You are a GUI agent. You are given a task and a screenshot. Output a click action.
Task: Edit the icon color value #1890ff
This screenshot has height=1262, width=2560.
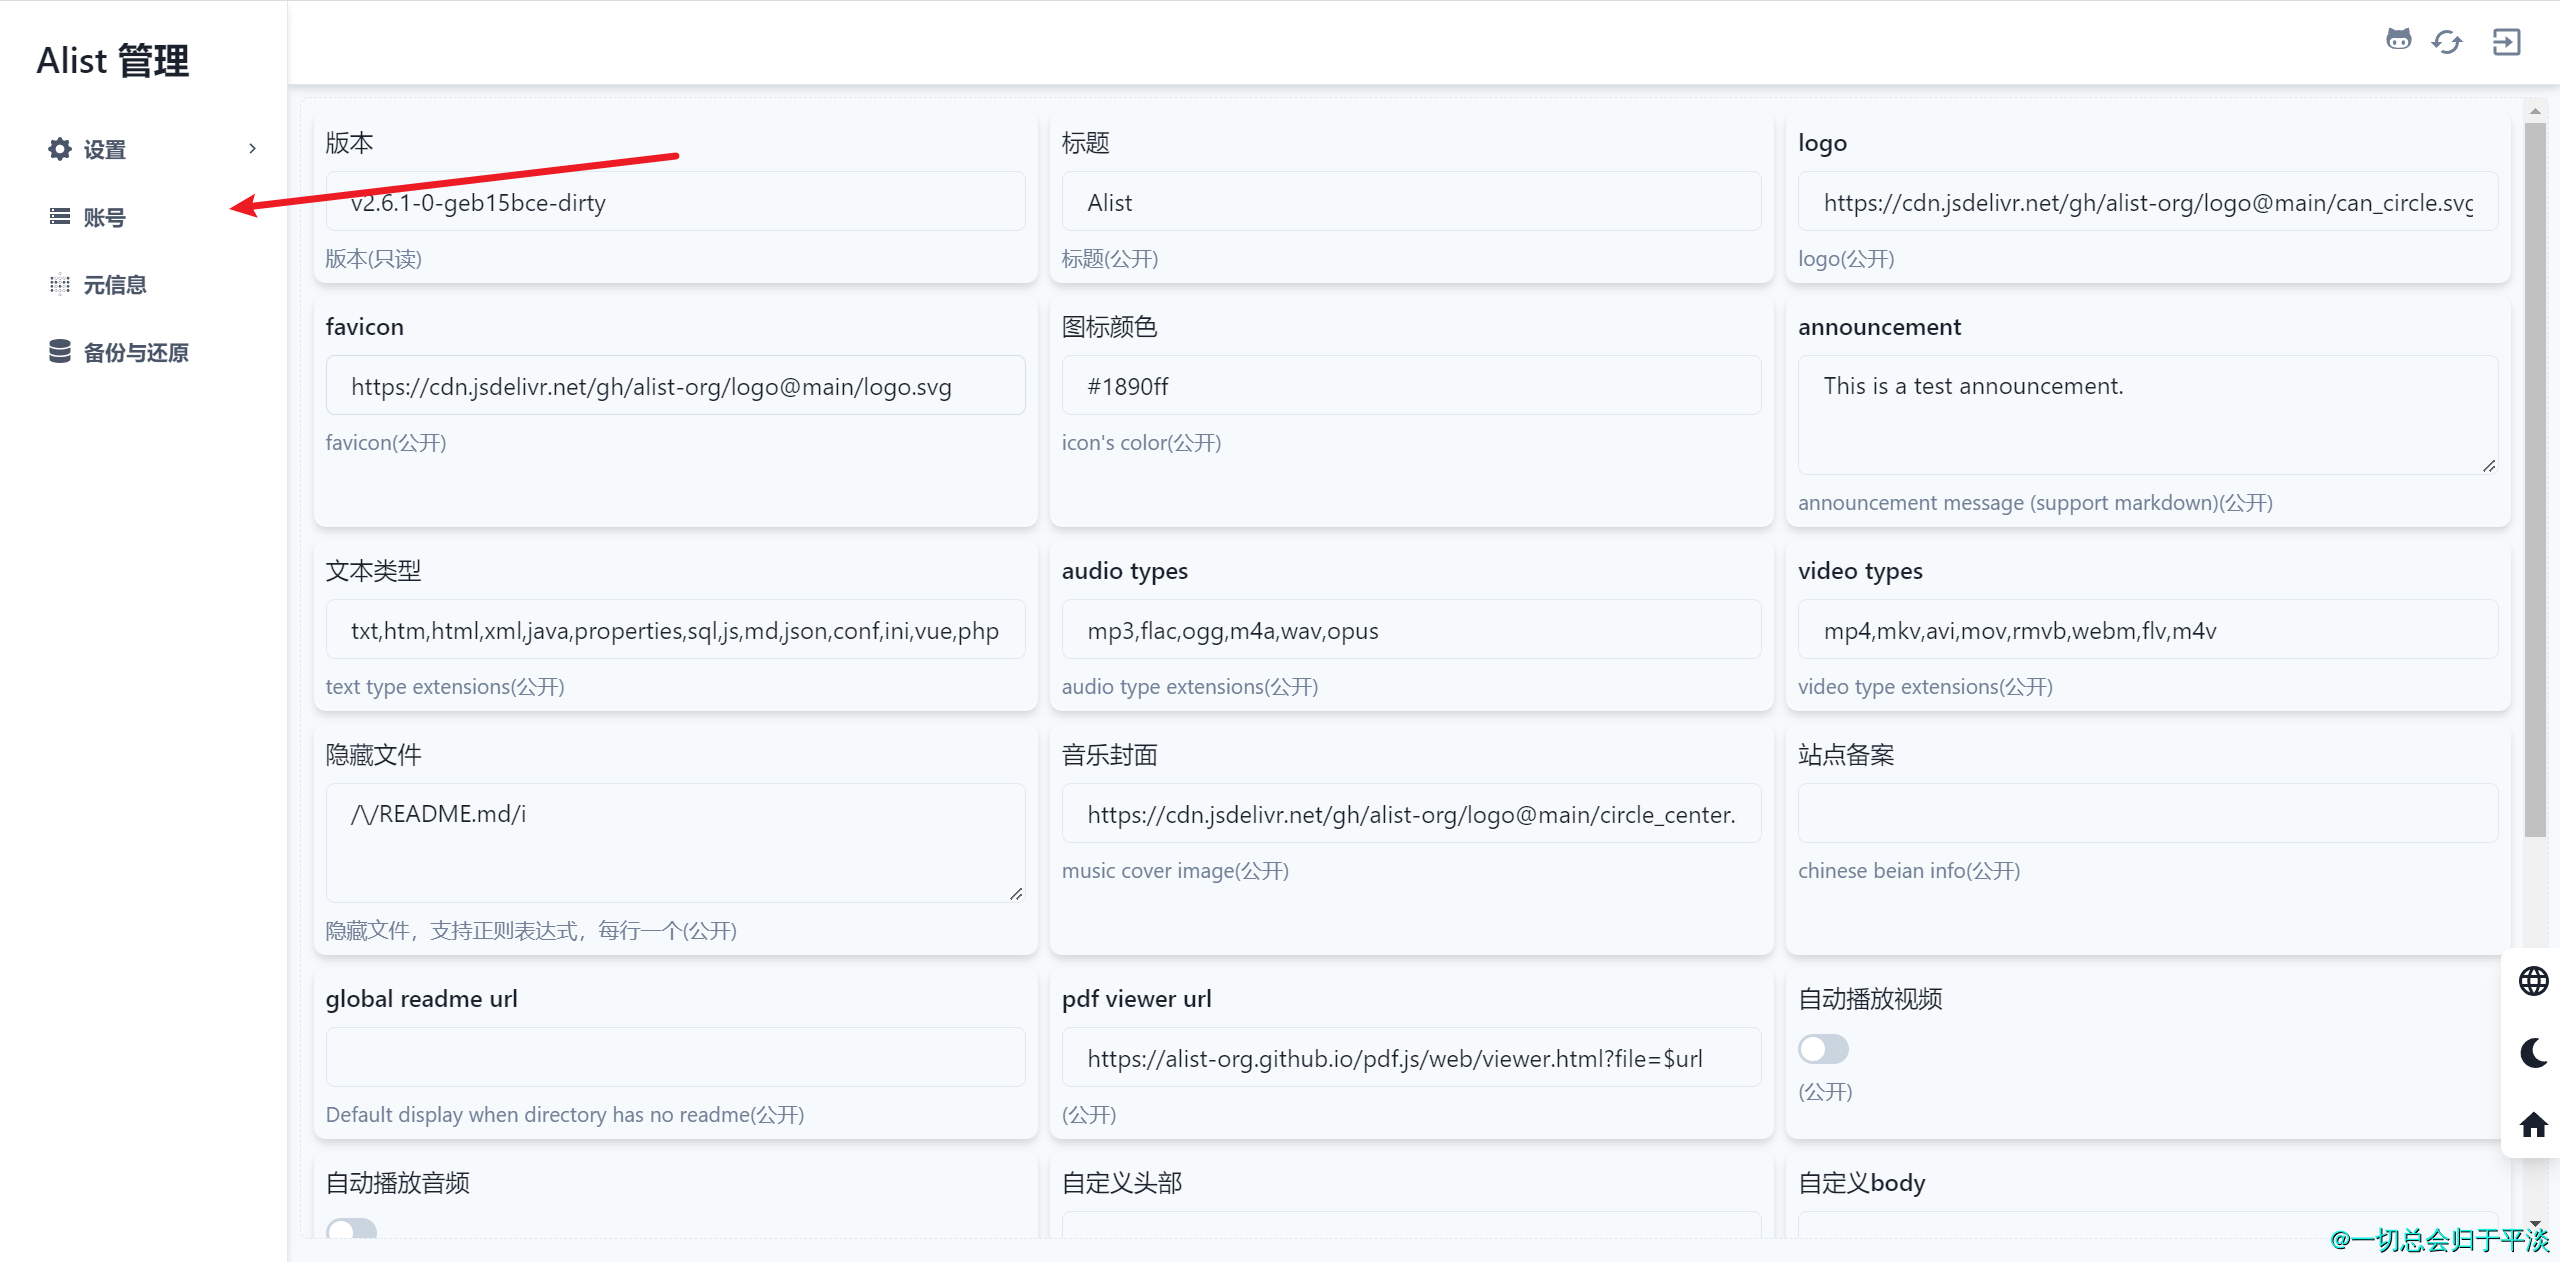[1410, 385]
